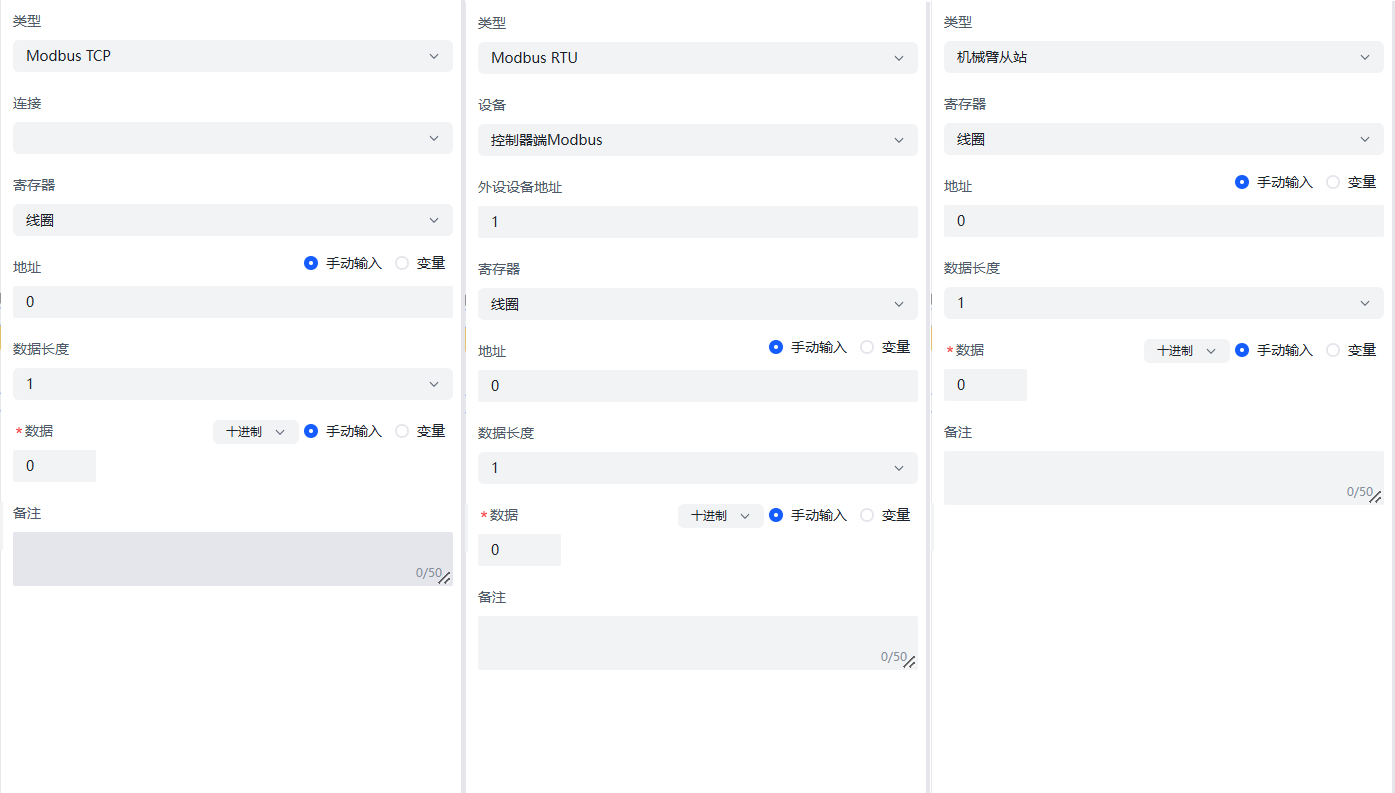Choose 手动输入 for 地址 in 机械臂从站 panel

tap(1242, 182)
